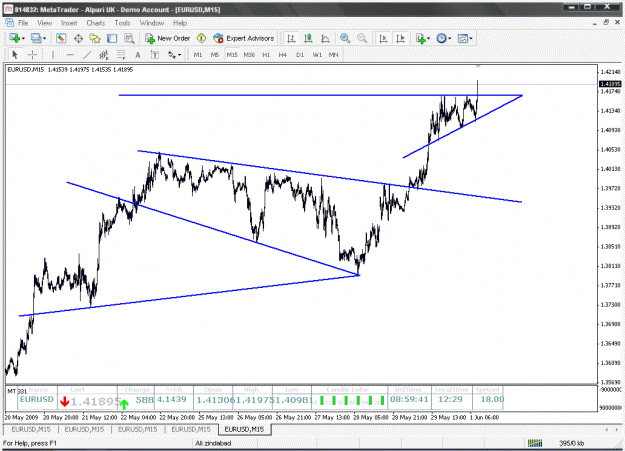Click the chart shift triangle marker
625x451 pixels.
click(478, 66)
